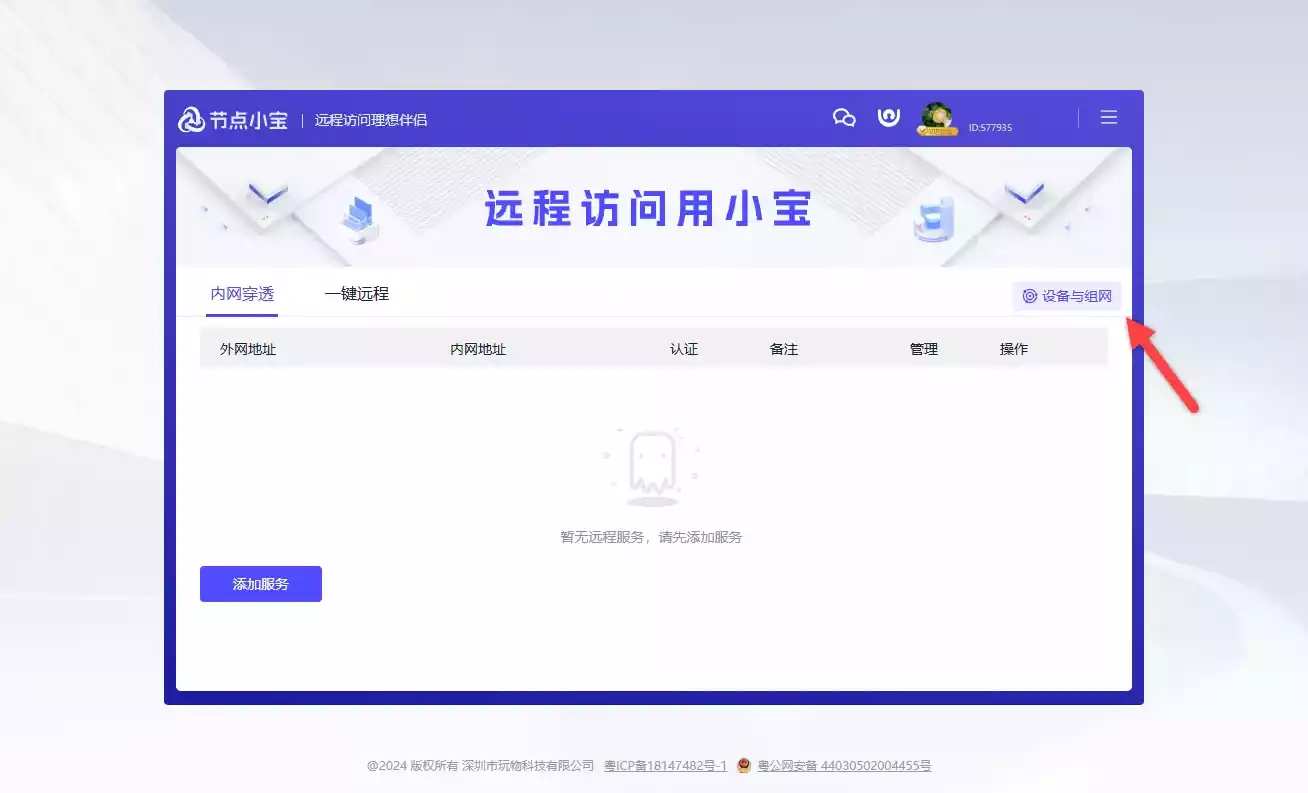Click the 暂无远程服务 empty-state message

(651, 537)
